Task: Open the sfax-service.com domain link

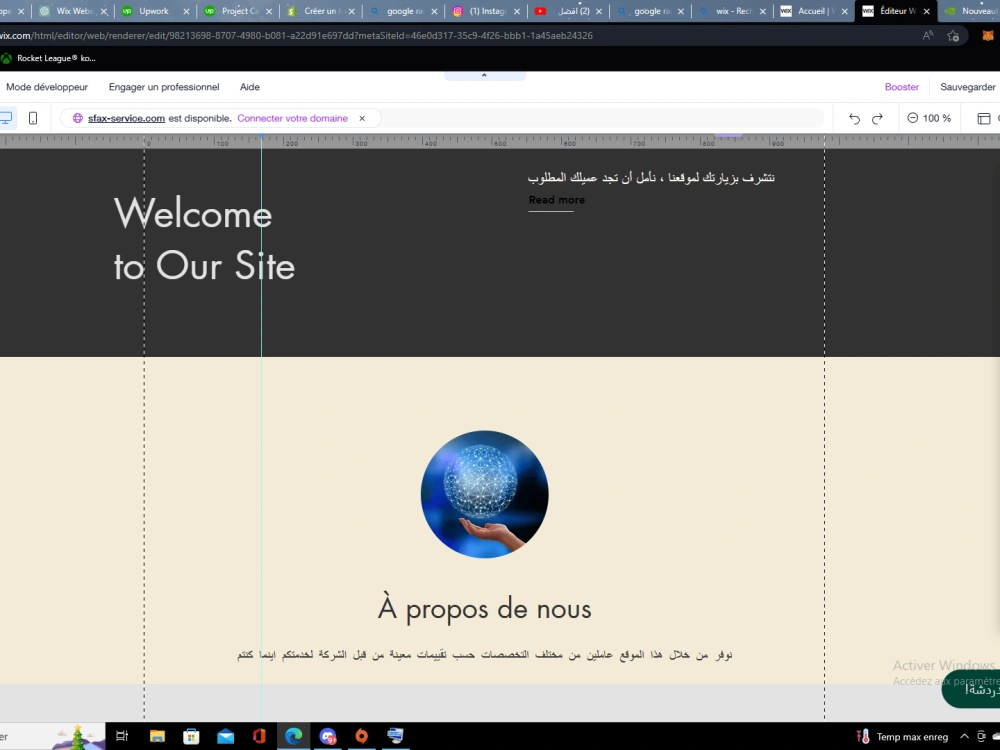Action: 126,118
